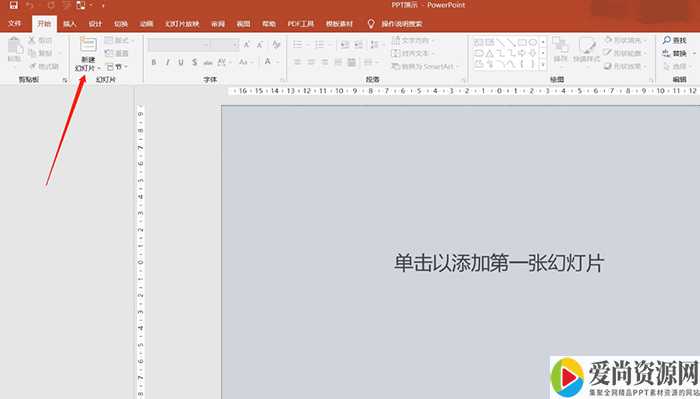Open the Customize Quick Access Toolbar dropdown
Viewport: 700px width, 399px height.
[x=103, y=6]
